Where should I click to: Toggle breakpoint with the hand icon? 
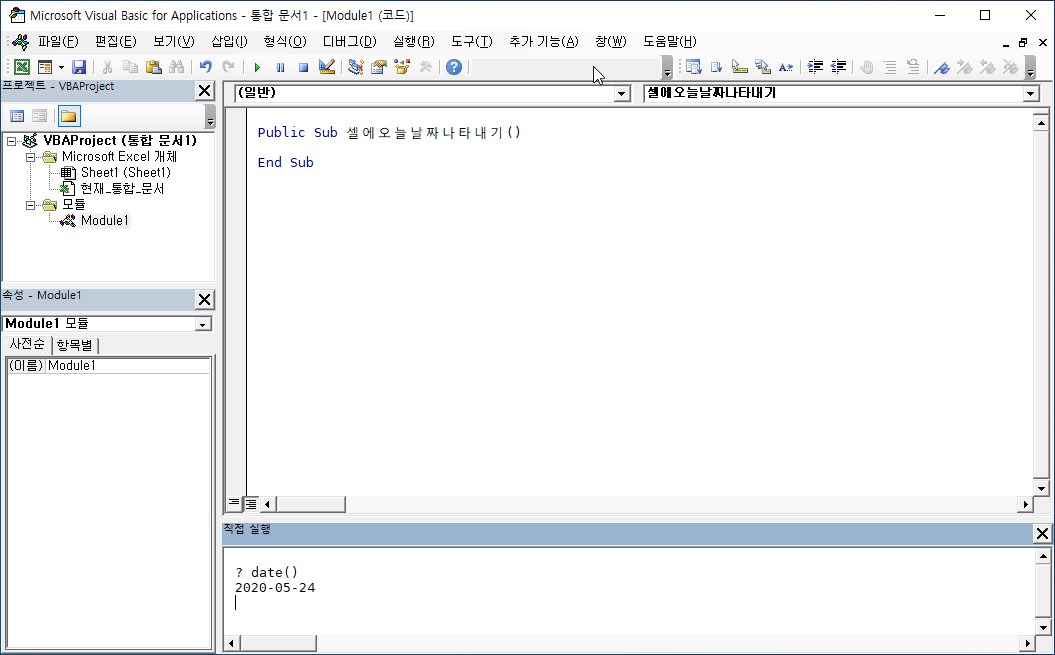[x=867, y=67]
